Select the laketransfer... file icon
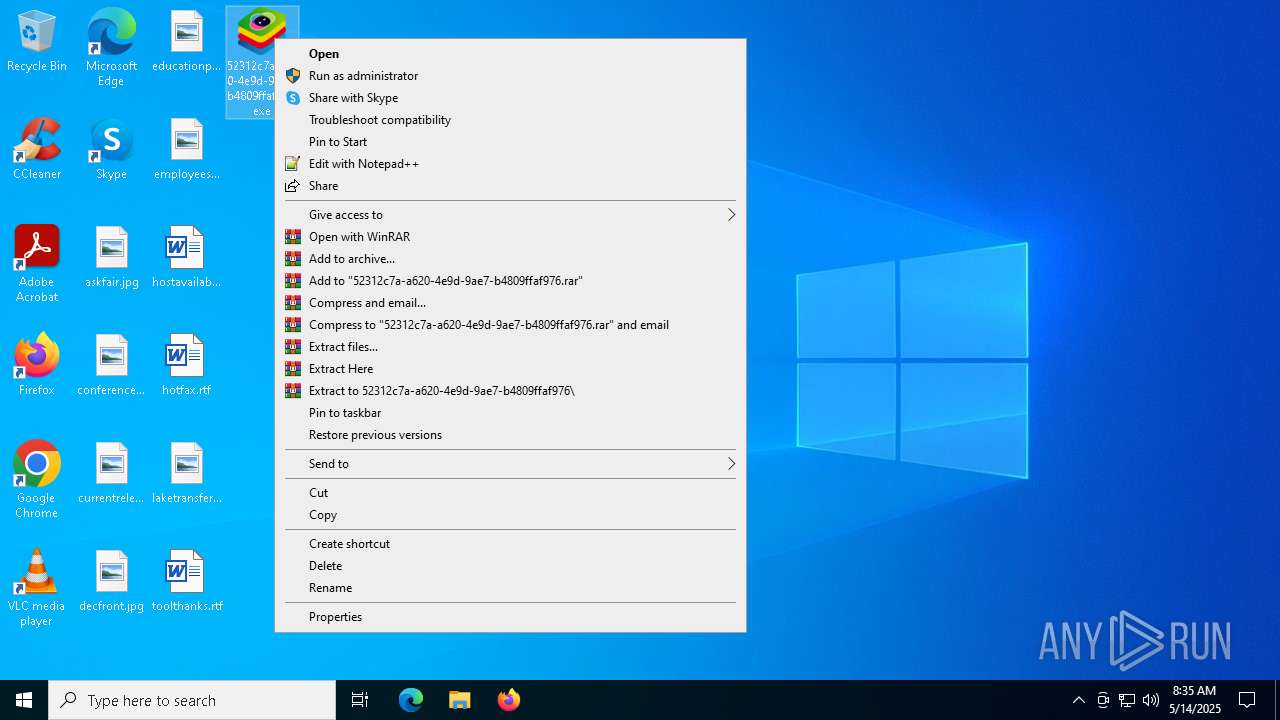Image resolution: width=1280 pixels, height=720 pixels. coord(187,474)
